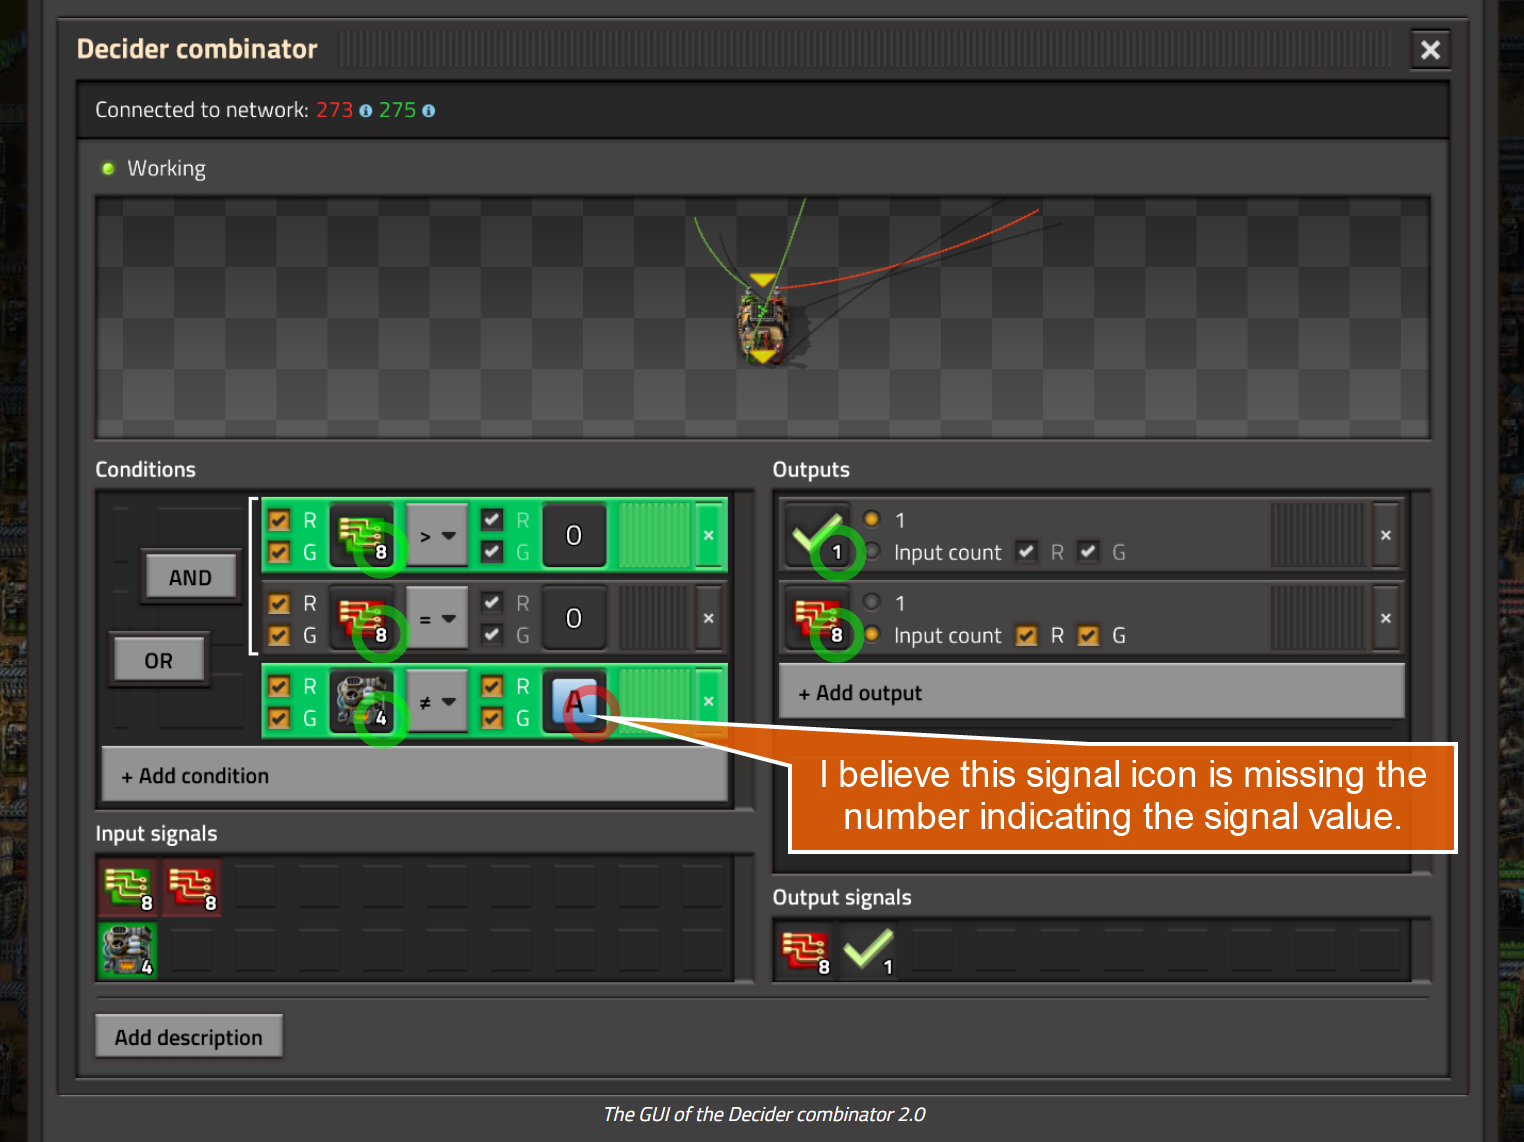Click green circuit signal in first condition
This screenshot has width=1524, height=1142.
[361, 535]
